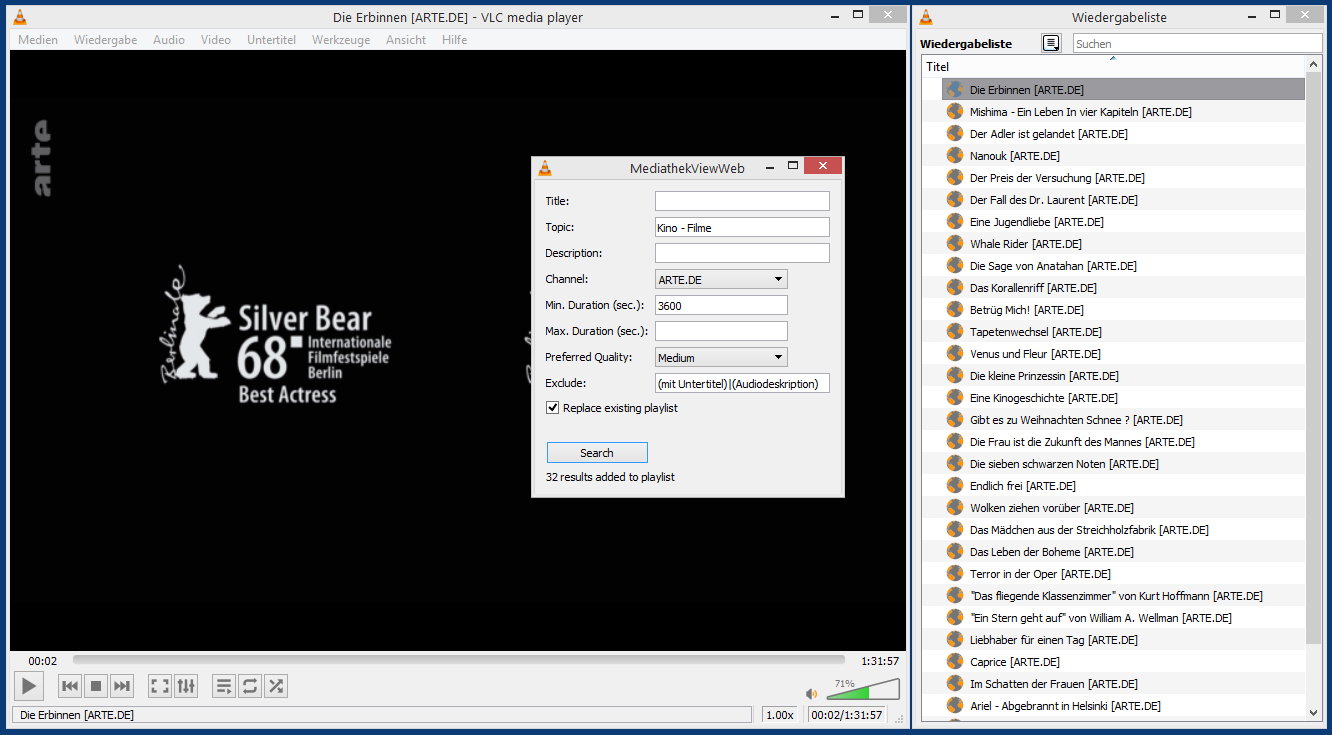
Task: Click icon beside Die kleine Prinzessin
Action: coord(955,375)
